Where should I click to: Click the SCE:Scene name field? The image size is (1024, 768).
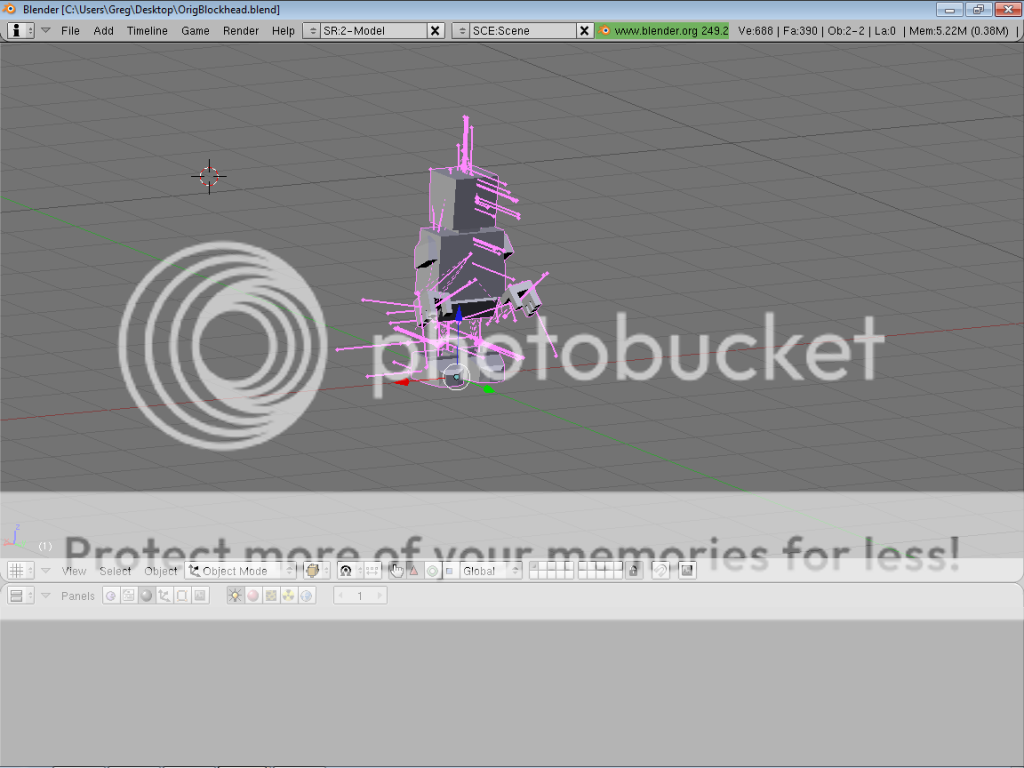pos(523,31)
